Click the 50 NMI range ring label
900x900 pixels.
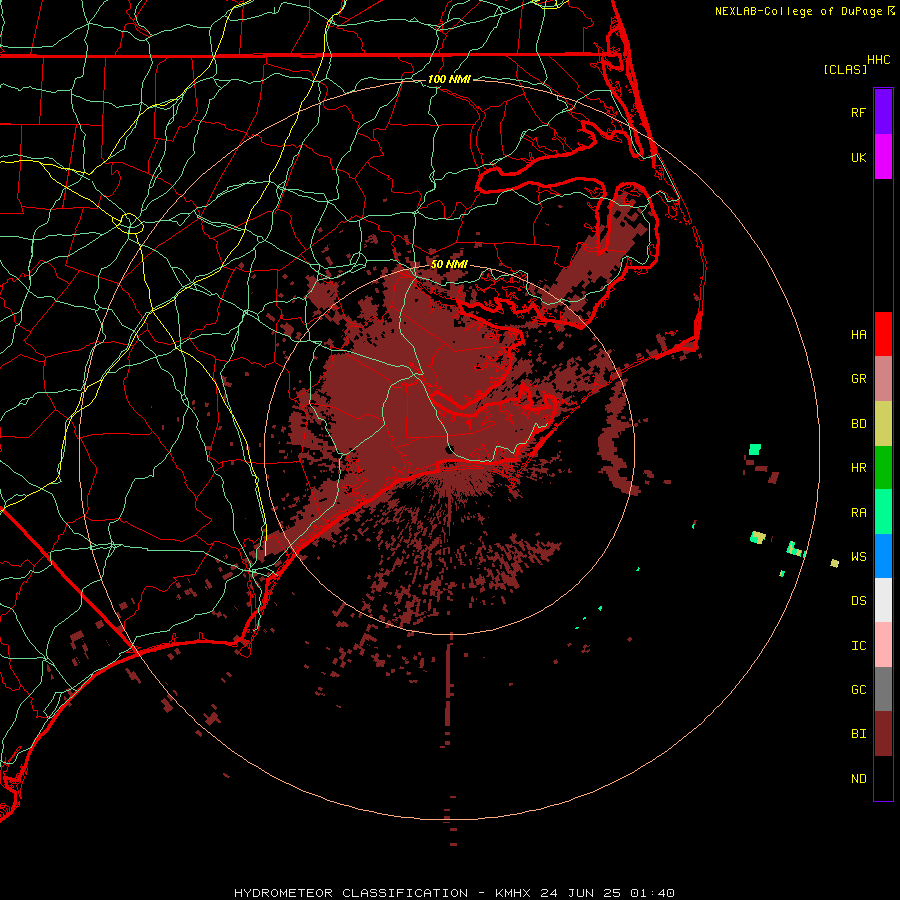click(449, 264)
